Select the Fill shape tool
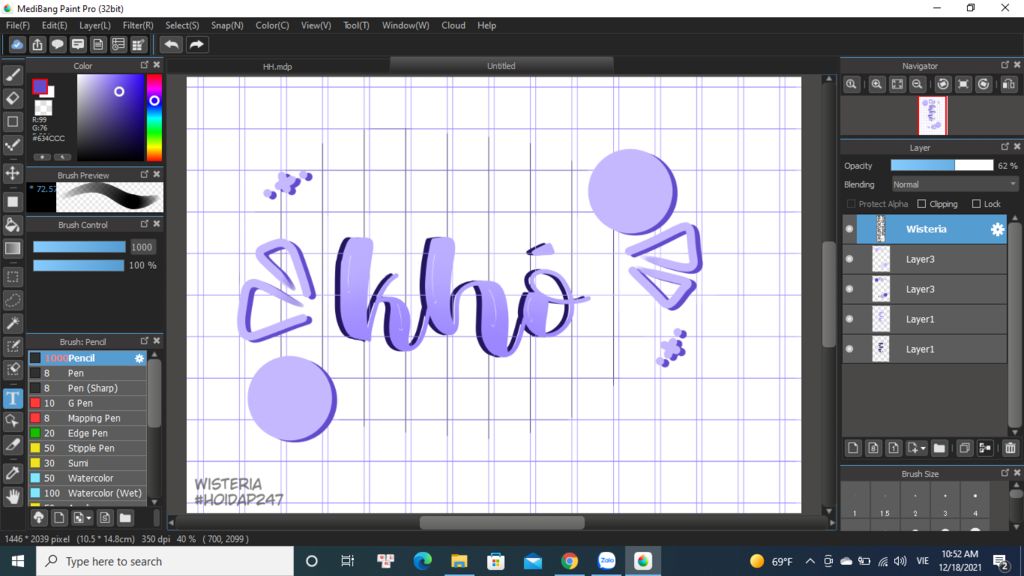This screenshot has width=1024, height=576. click(x=12, y=202)
